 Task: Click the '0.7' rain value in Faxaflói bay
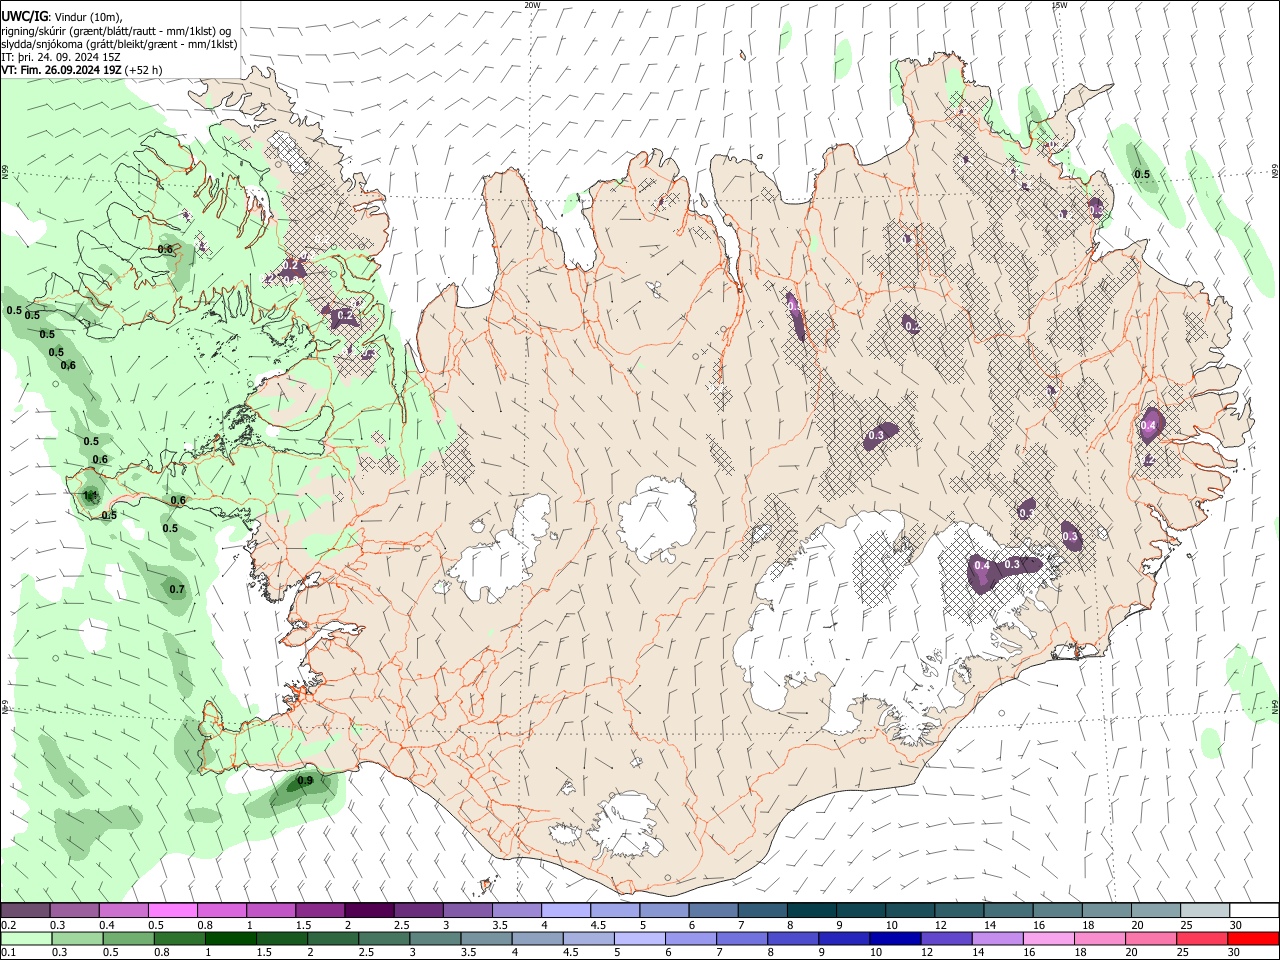(x=177, y=589)
